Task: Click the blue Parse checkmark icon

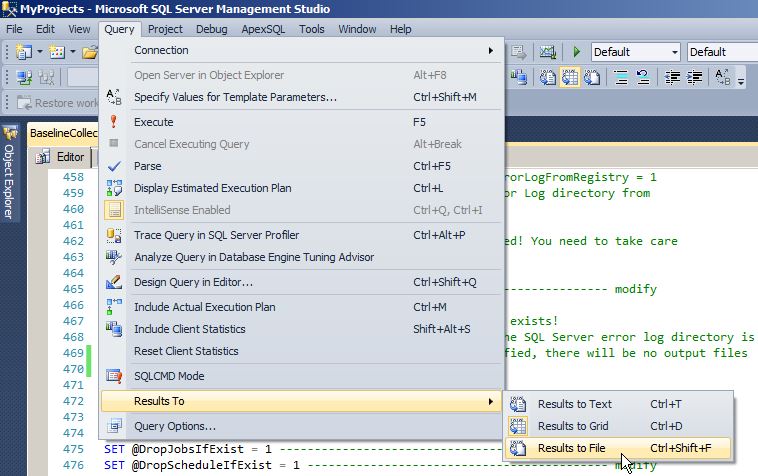Action: (x=114, y=166)
